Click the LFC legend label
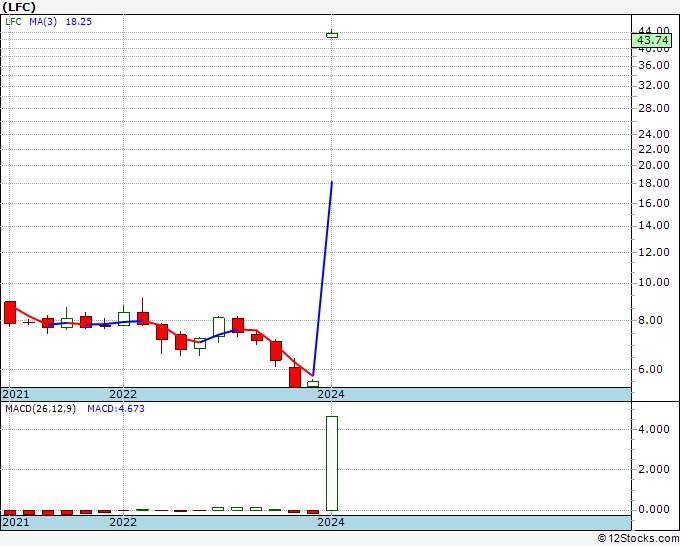Viewport: 680px width, 546px height. click(x=13, y=22)
